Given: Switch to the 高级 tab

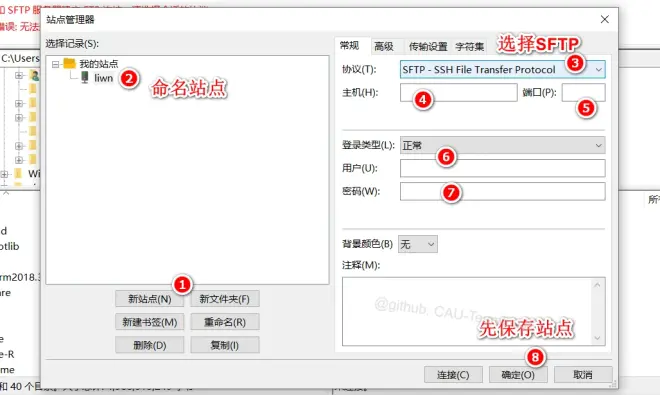Looking at the screenshot, I should (384, 46).
